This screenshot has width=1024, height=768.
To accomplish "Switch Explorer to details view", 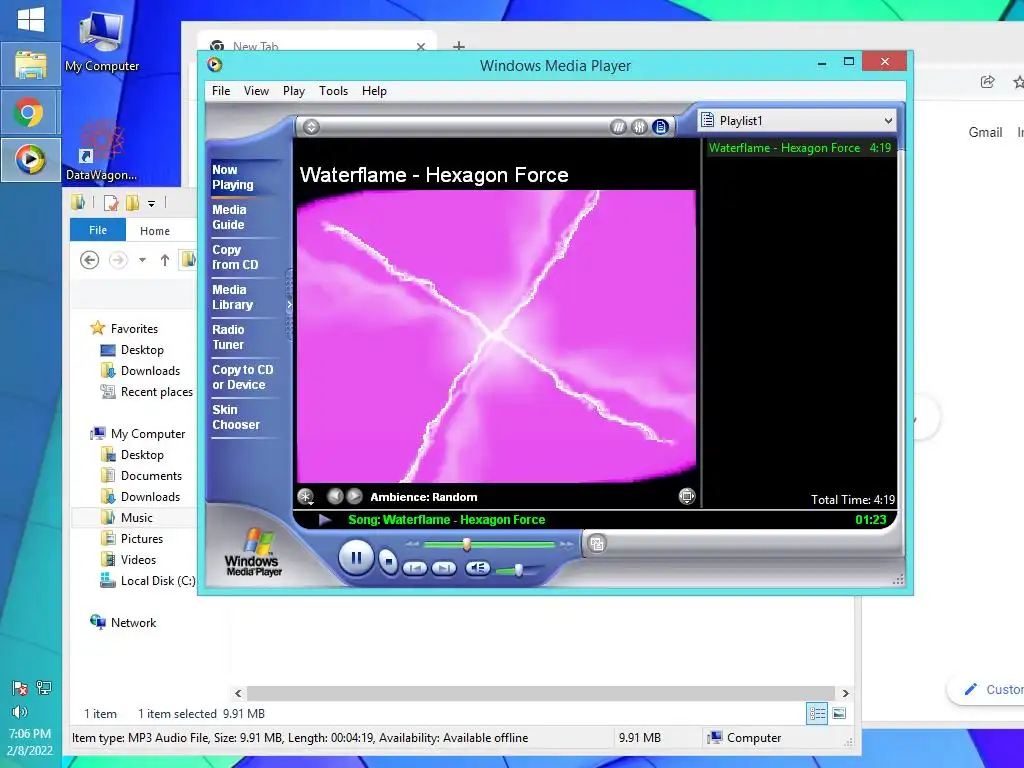I will tap(817, 713).
